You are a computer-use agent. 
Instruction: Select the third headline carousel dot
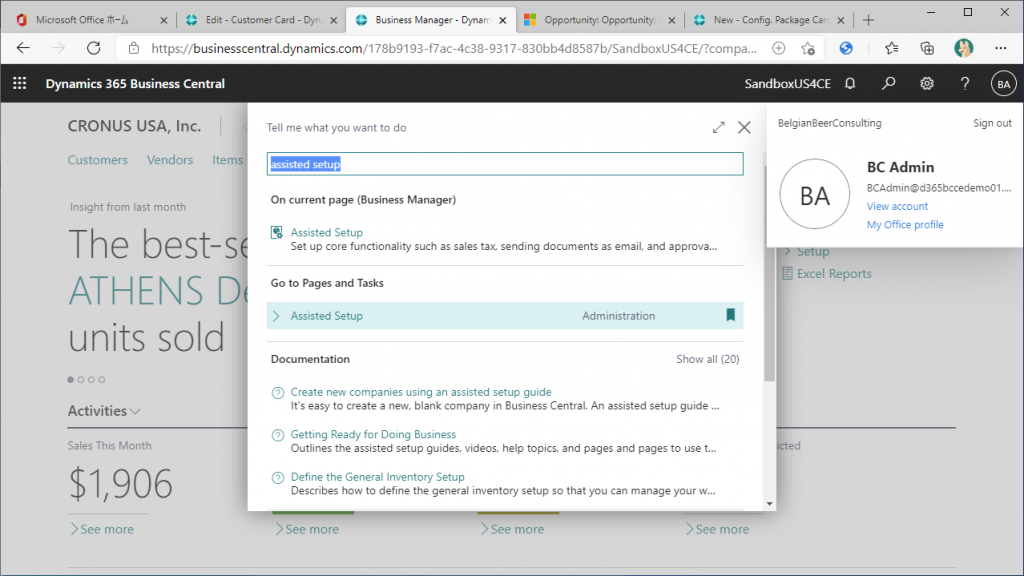click(x=91, y=379)
